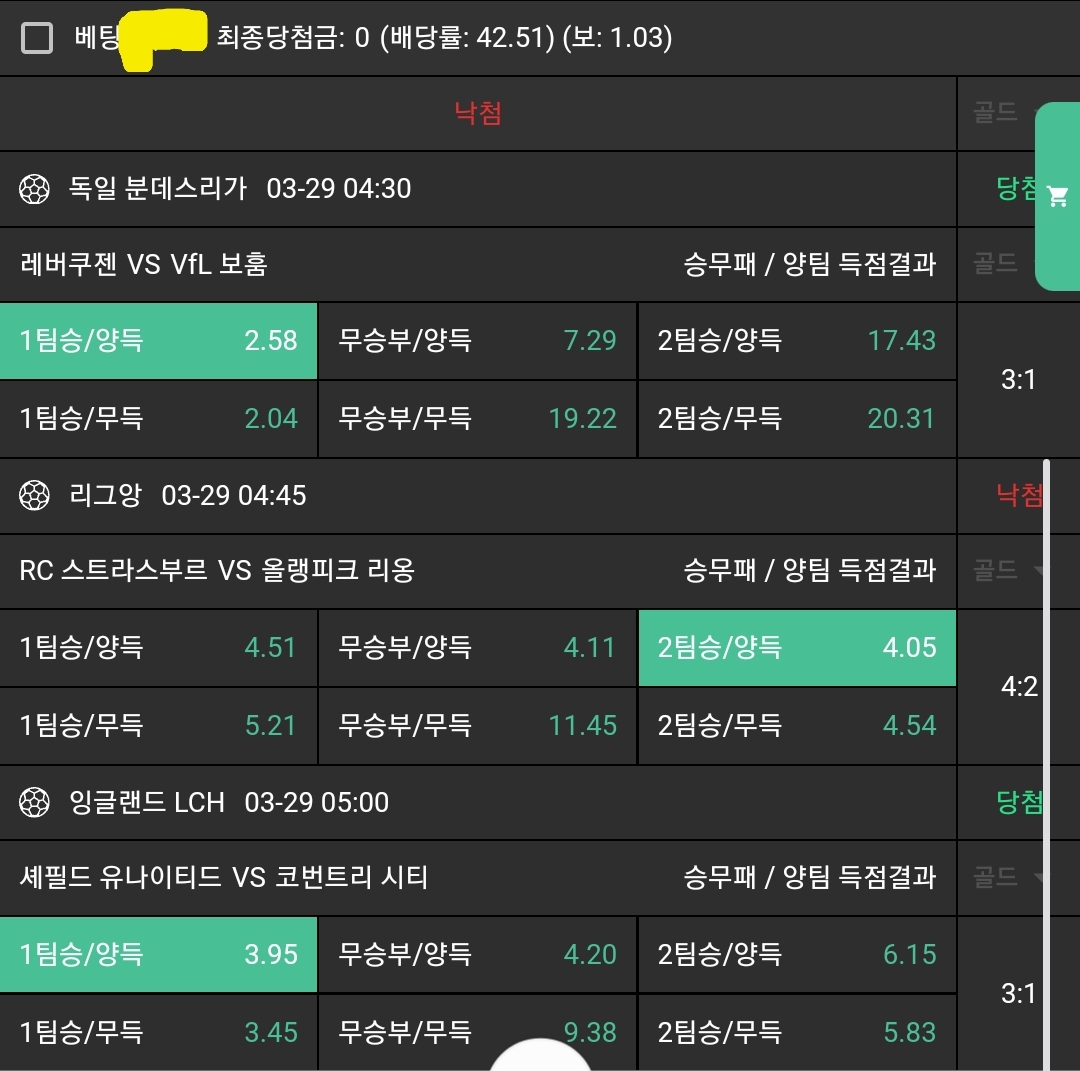Viewport: 1080px width, 1071px height.
Task: Expand the 골드 dropdown in the 레버쿠젠 VS VfL 보훔 row
Action: coord(1005,264)
